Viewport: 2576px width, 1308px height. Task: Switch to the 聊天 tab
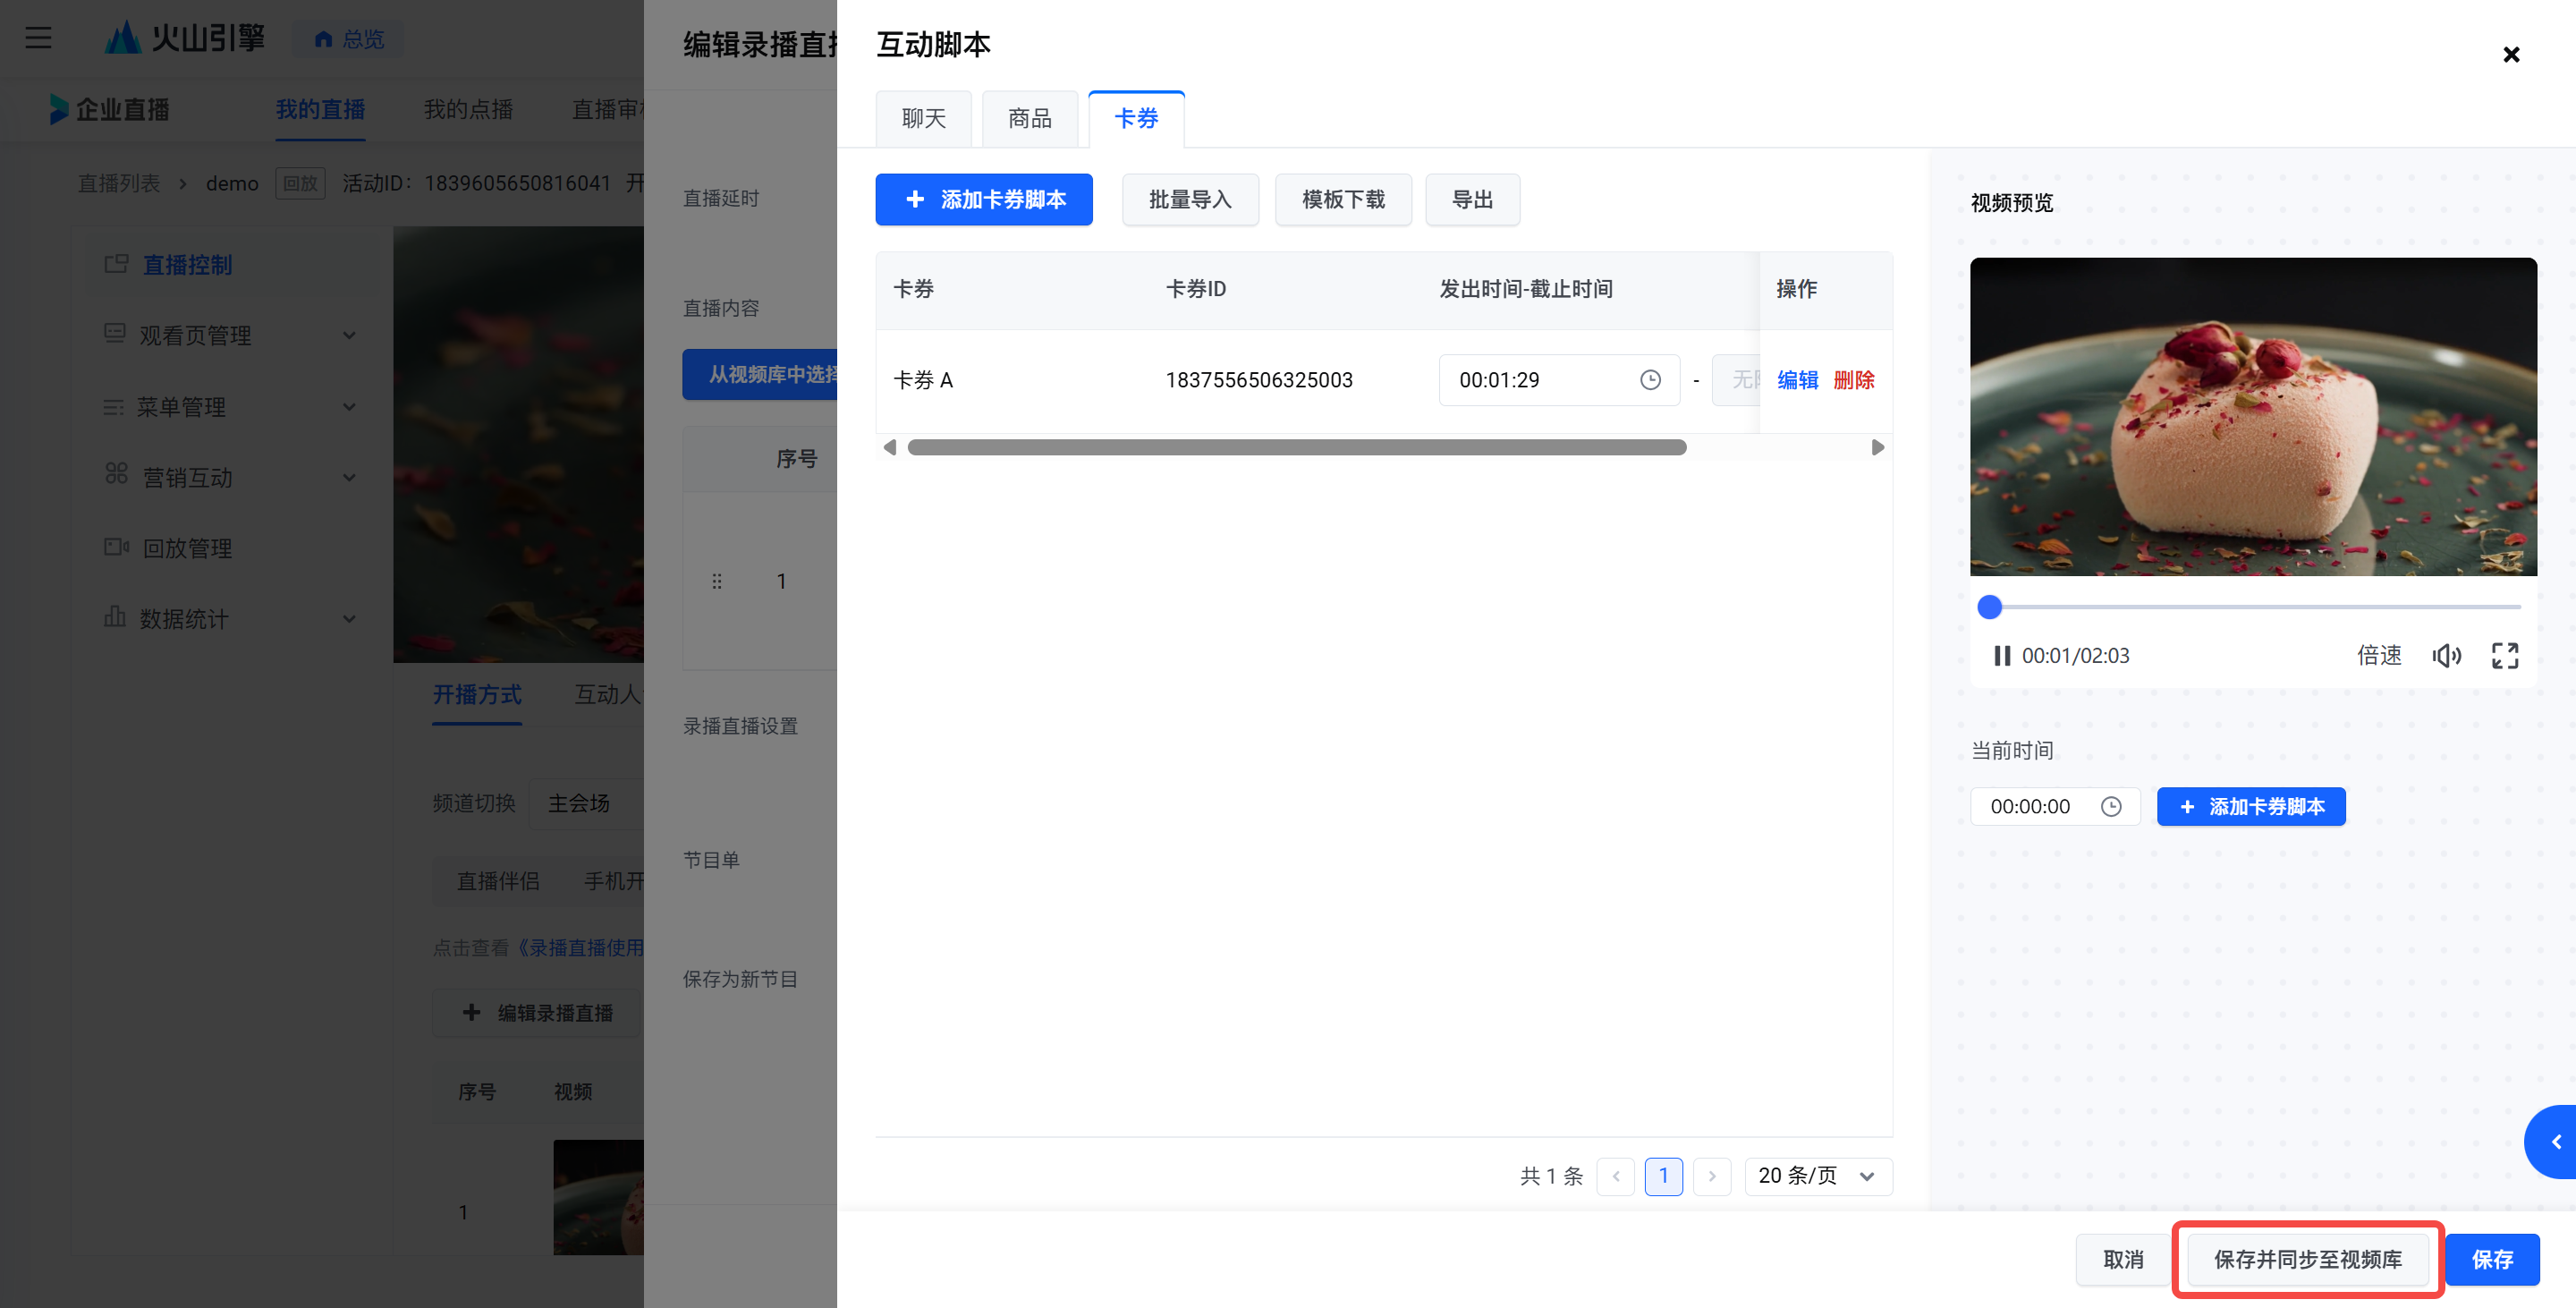(x=923, y=119)
